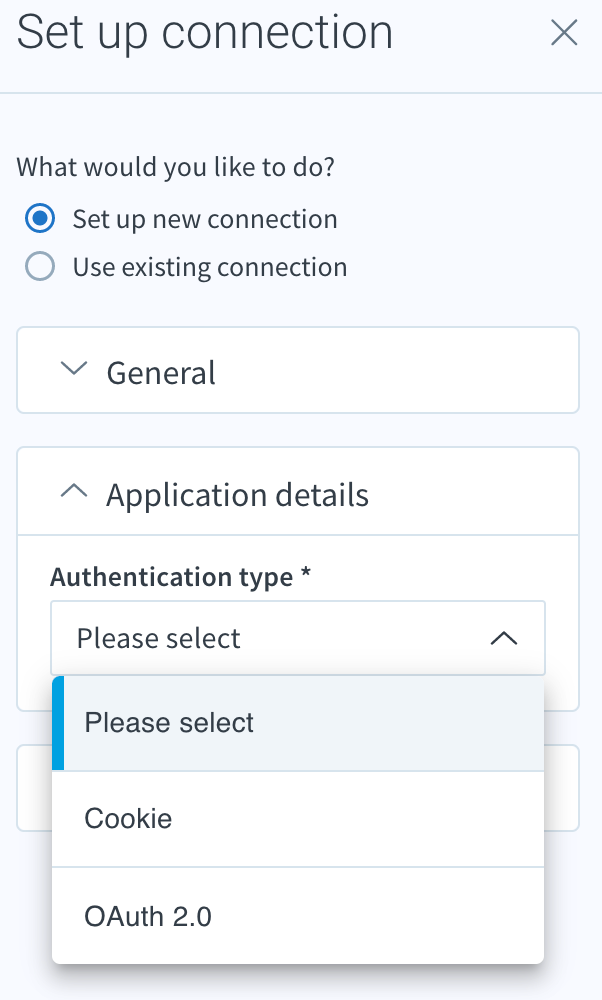602x1000 pixels.
Task: Click the General section header
Action: (161, 371)
